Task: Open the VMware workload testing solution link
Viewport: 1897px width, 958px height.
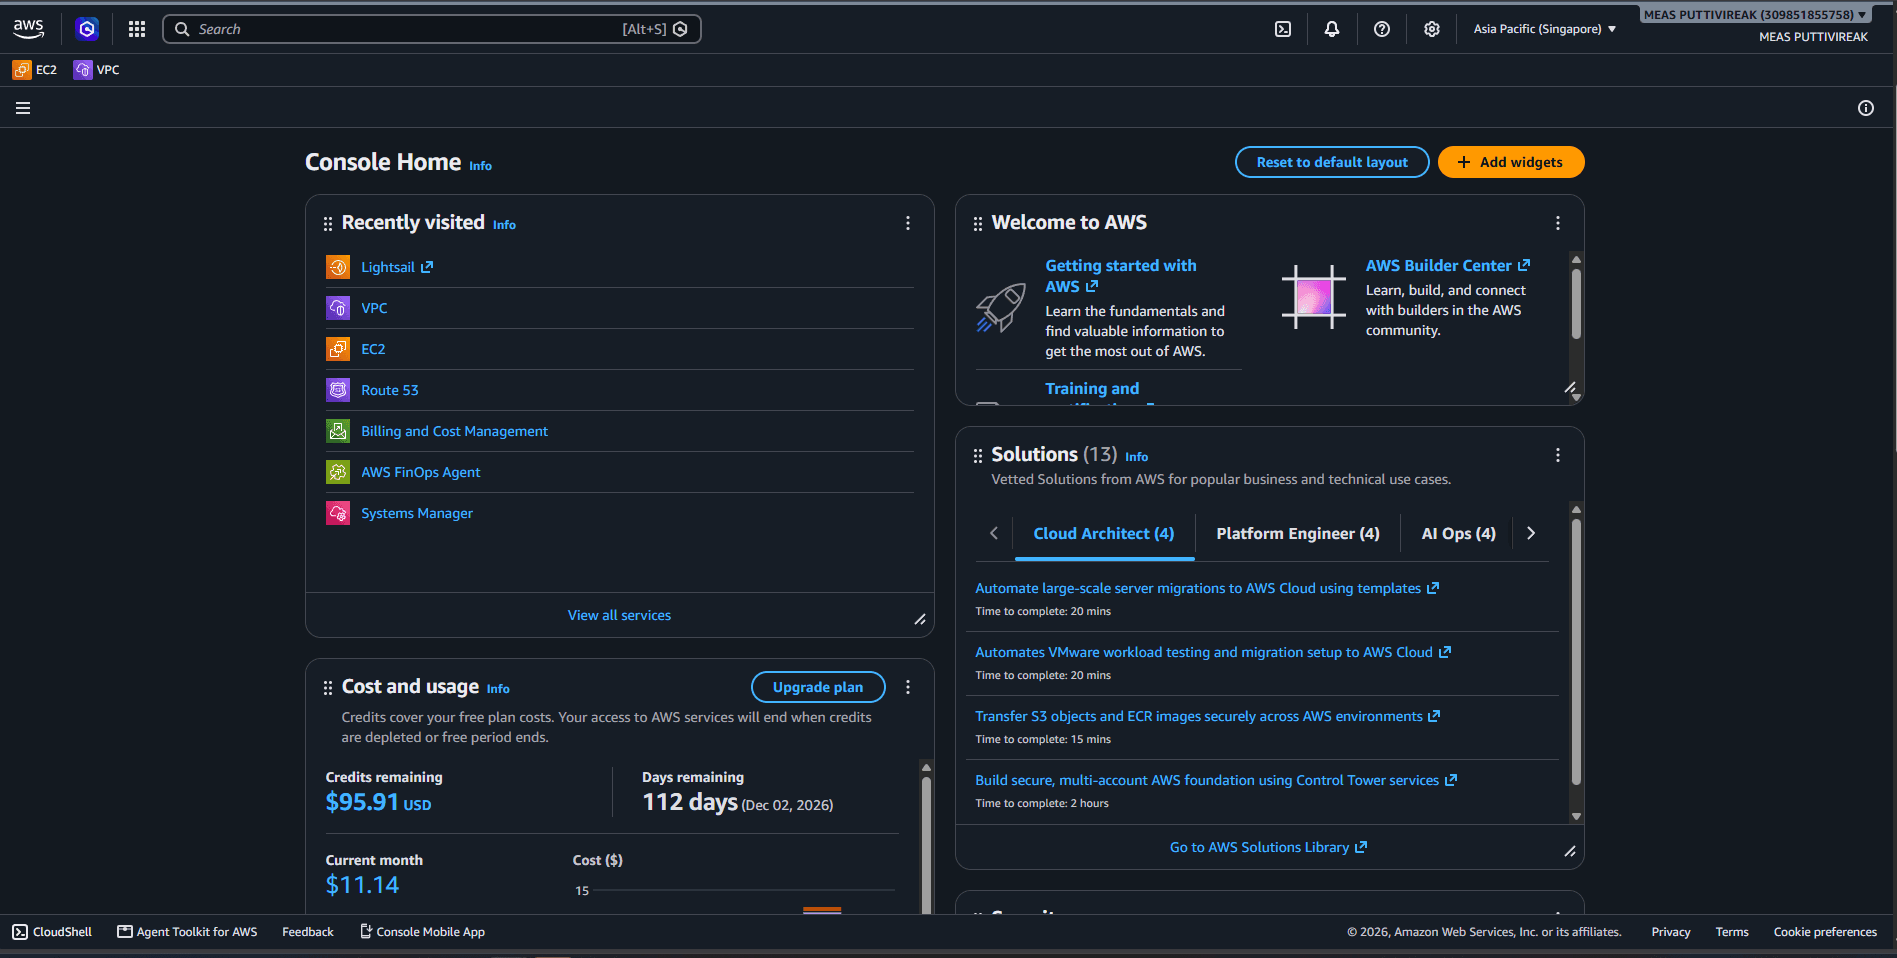Action: click(x=1213, y=652)
